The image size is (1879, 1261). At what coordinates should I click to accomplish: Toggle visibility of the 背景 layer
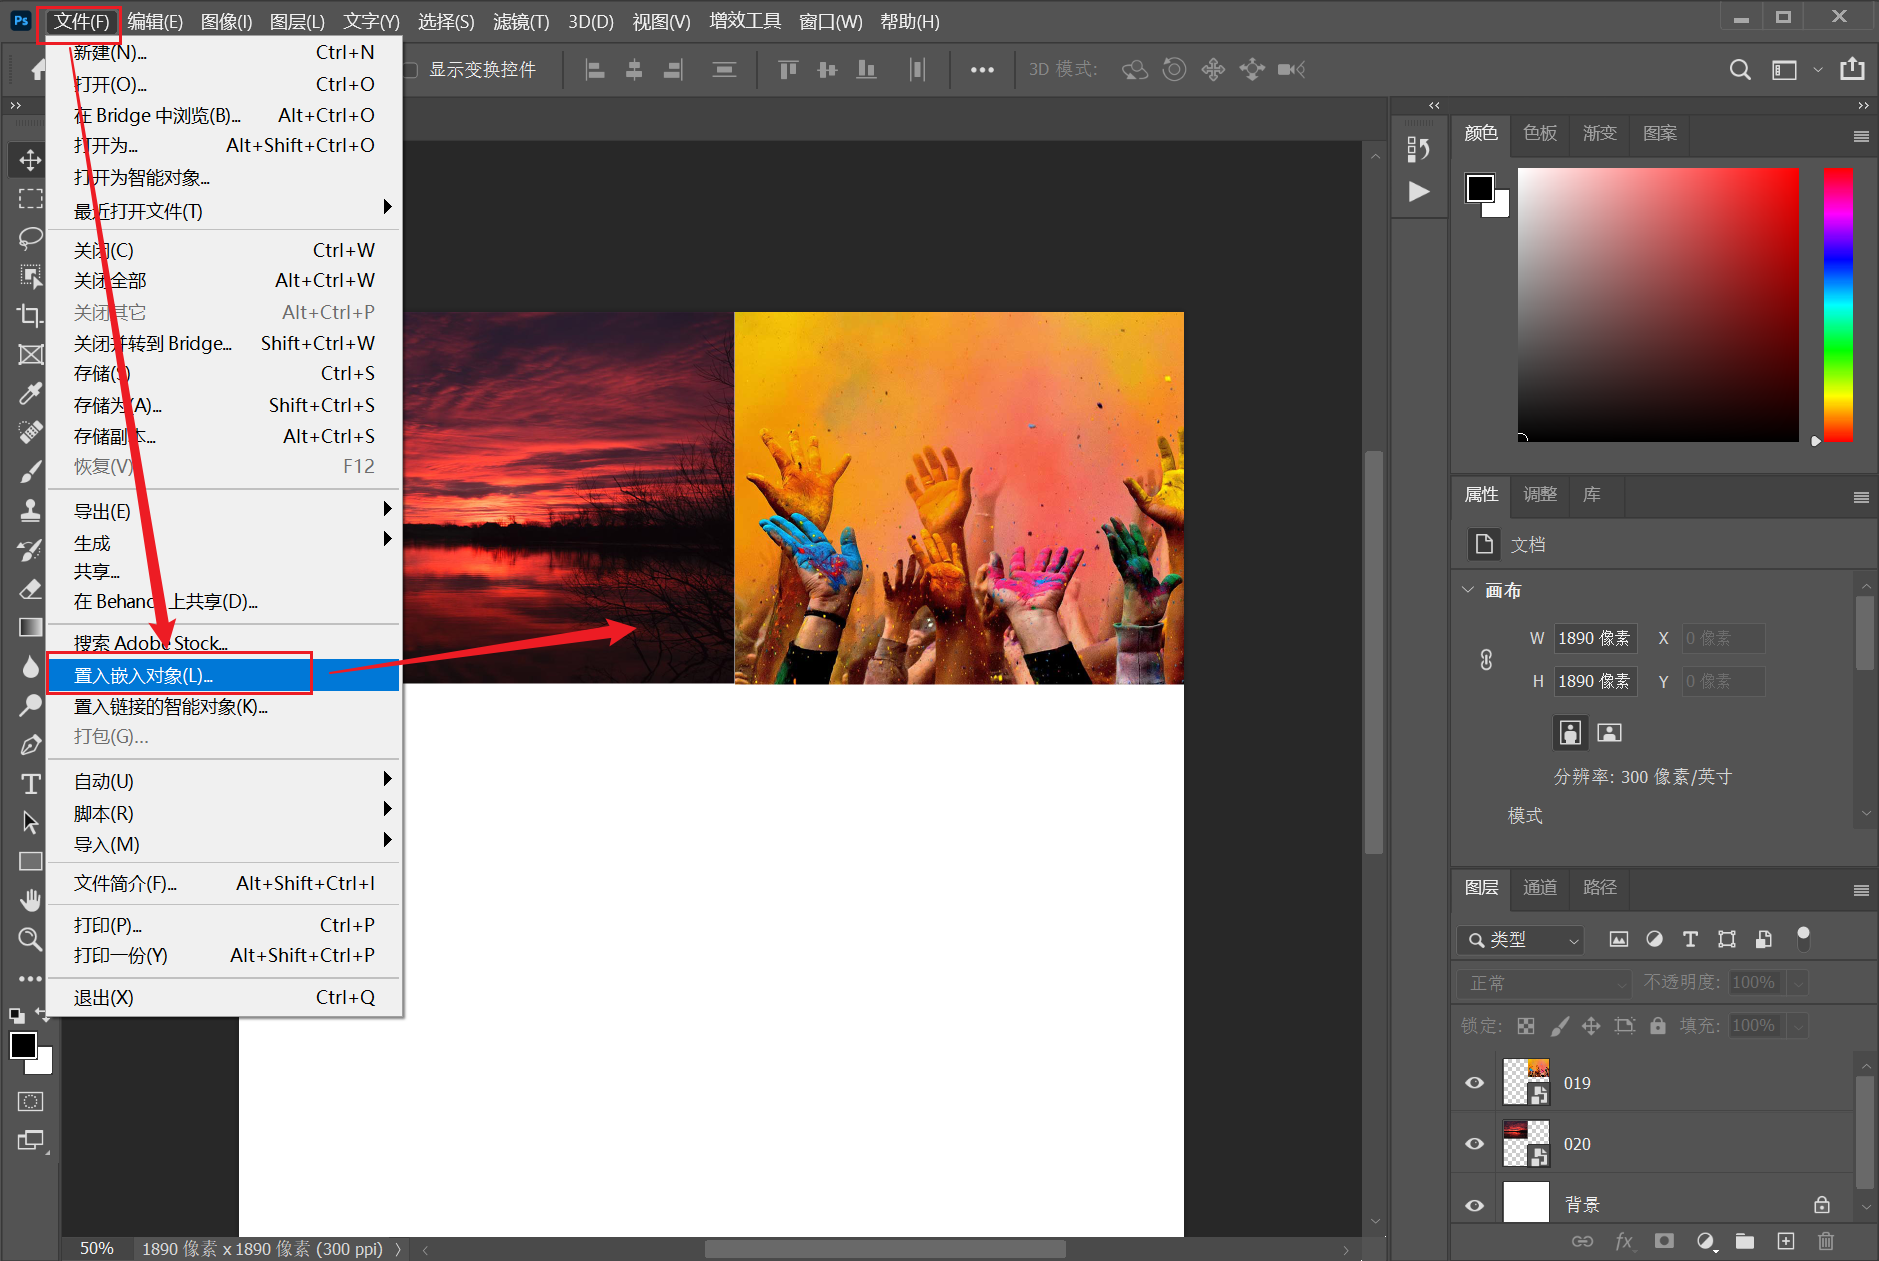click(1474, 1205)
